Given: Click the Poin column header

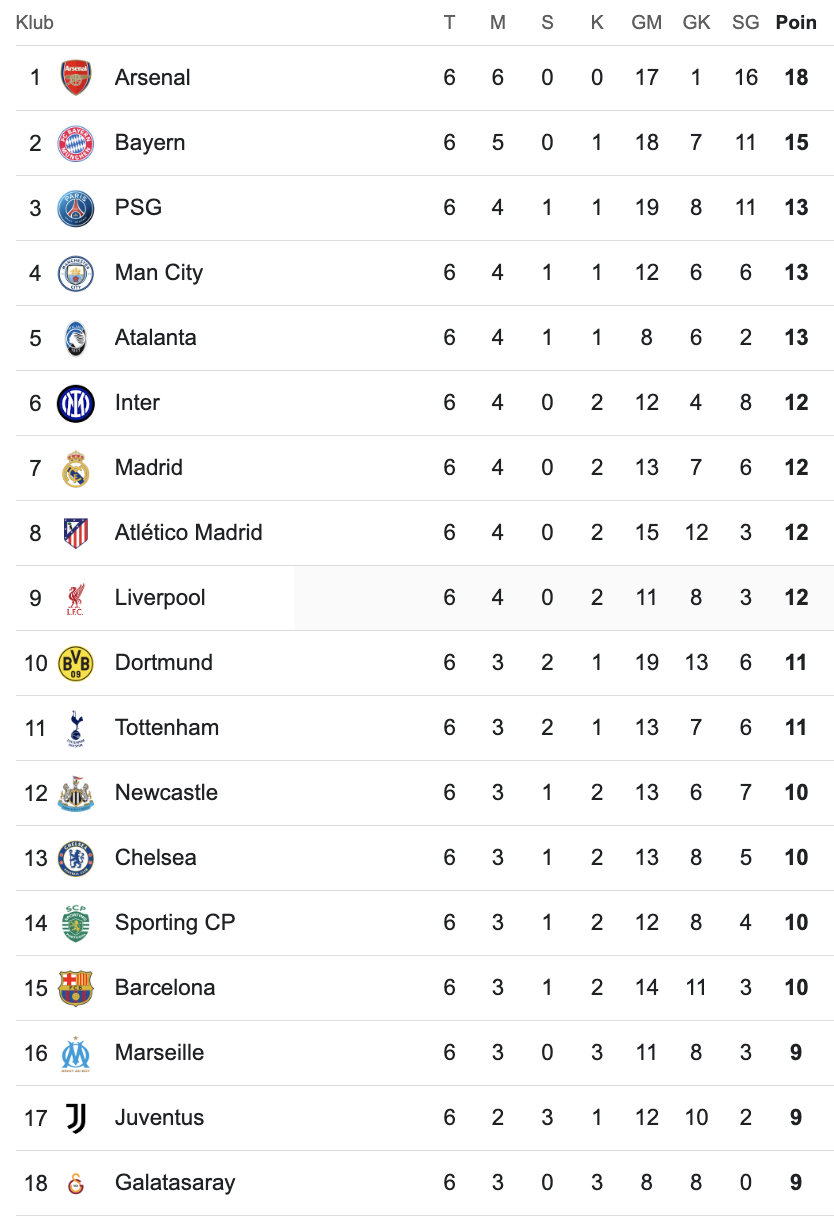Looking at the screenshot, I should 796,22.
